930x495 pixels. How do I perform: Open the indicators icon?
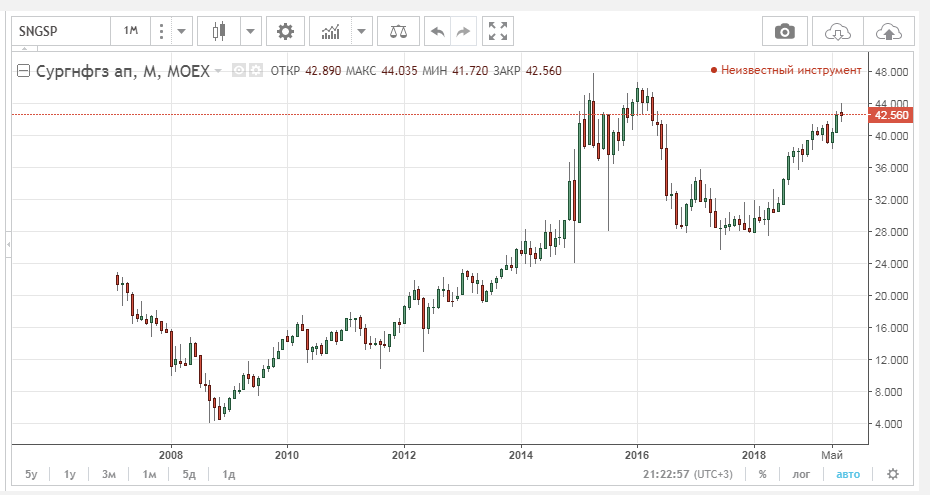(x=330, y=31)
